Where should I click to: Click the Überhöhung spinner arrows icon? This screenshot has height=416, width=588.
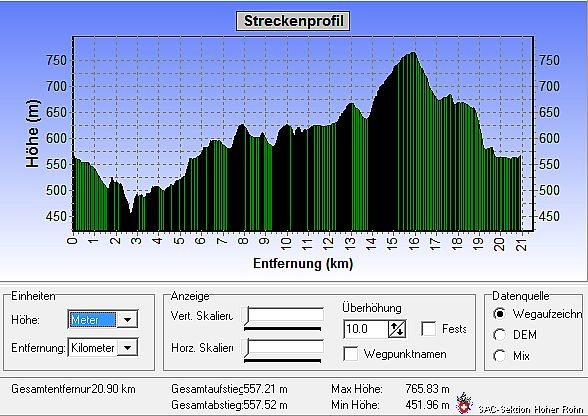point(397,329)
